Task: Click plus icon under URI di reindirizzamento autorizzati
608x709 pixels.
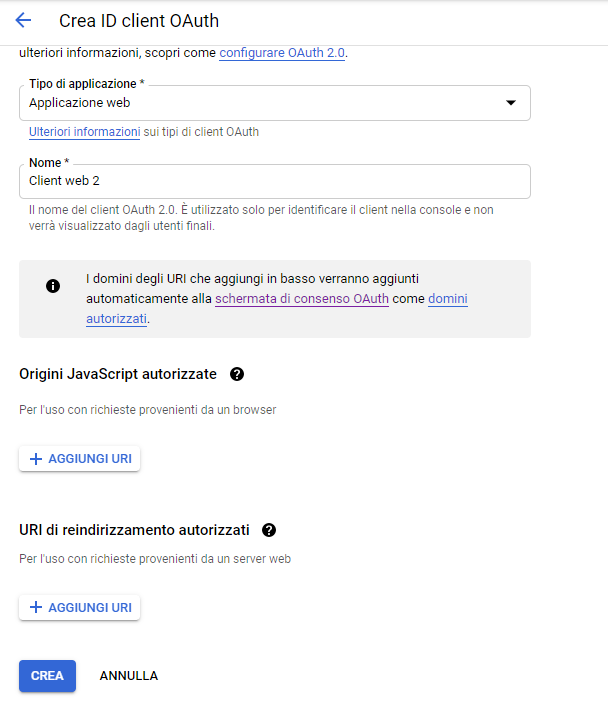Action: (x=36, y=607)
